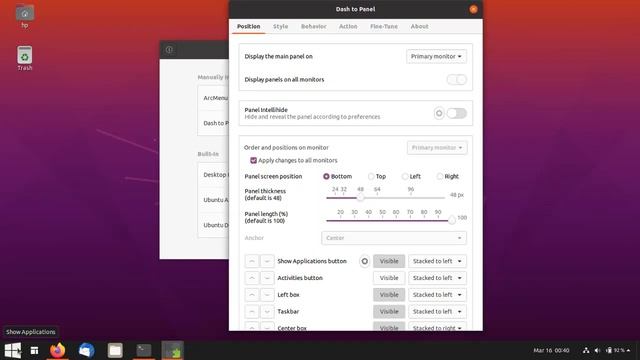Move Left box up
This screenshot has height=360, width=640.
click(252, 295)
